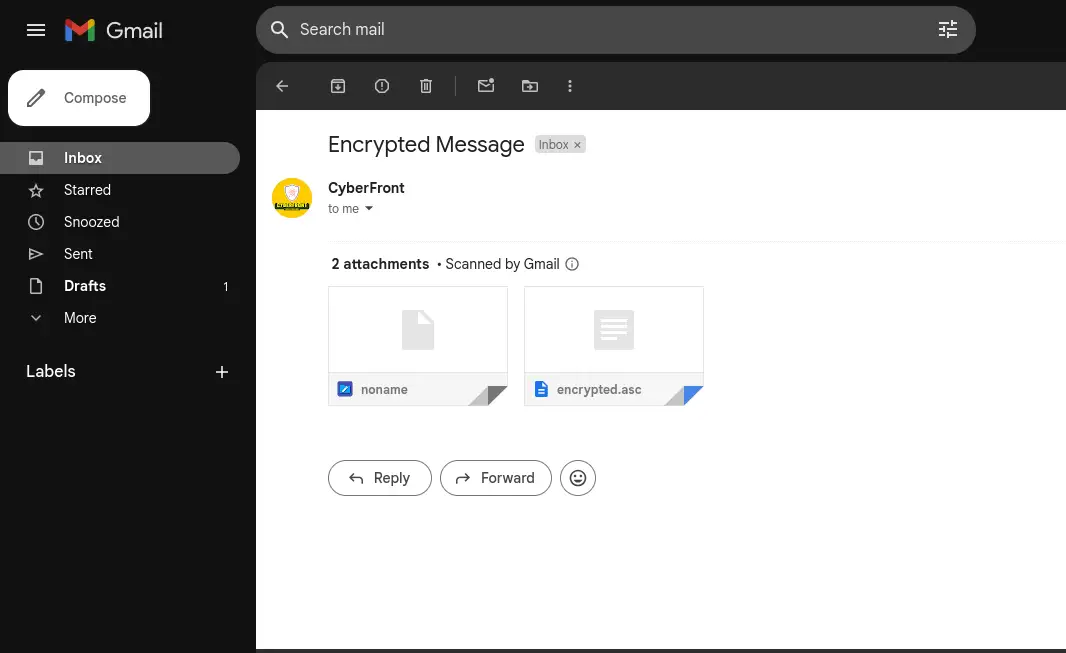Remove the Inbox label from message
The width and height of the screenshot is (1066, 653).
577,145
